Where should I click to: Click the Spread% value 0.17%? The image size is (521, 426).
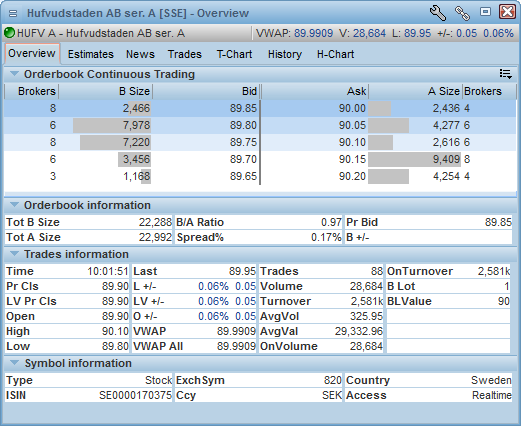tap(326, 237)
